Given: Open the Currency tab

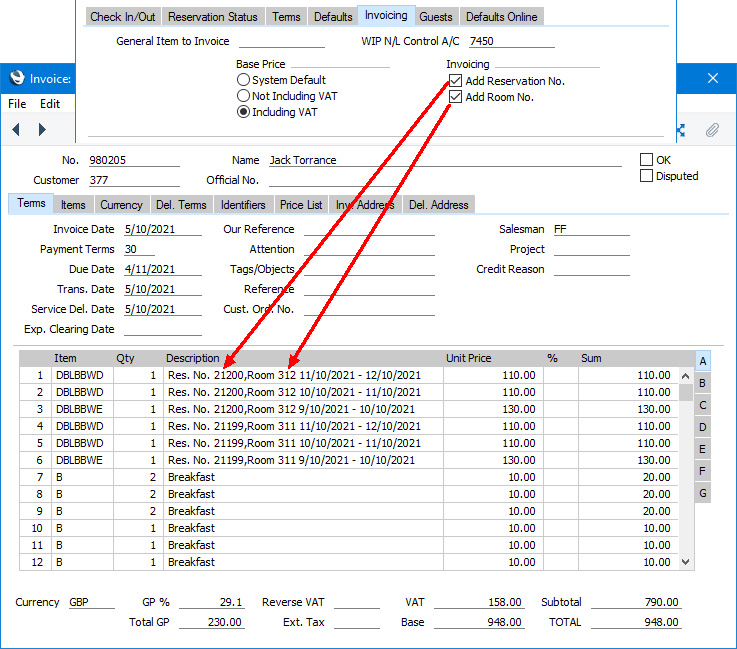Looking at the screenshot, I should click(x=121, y=205).
